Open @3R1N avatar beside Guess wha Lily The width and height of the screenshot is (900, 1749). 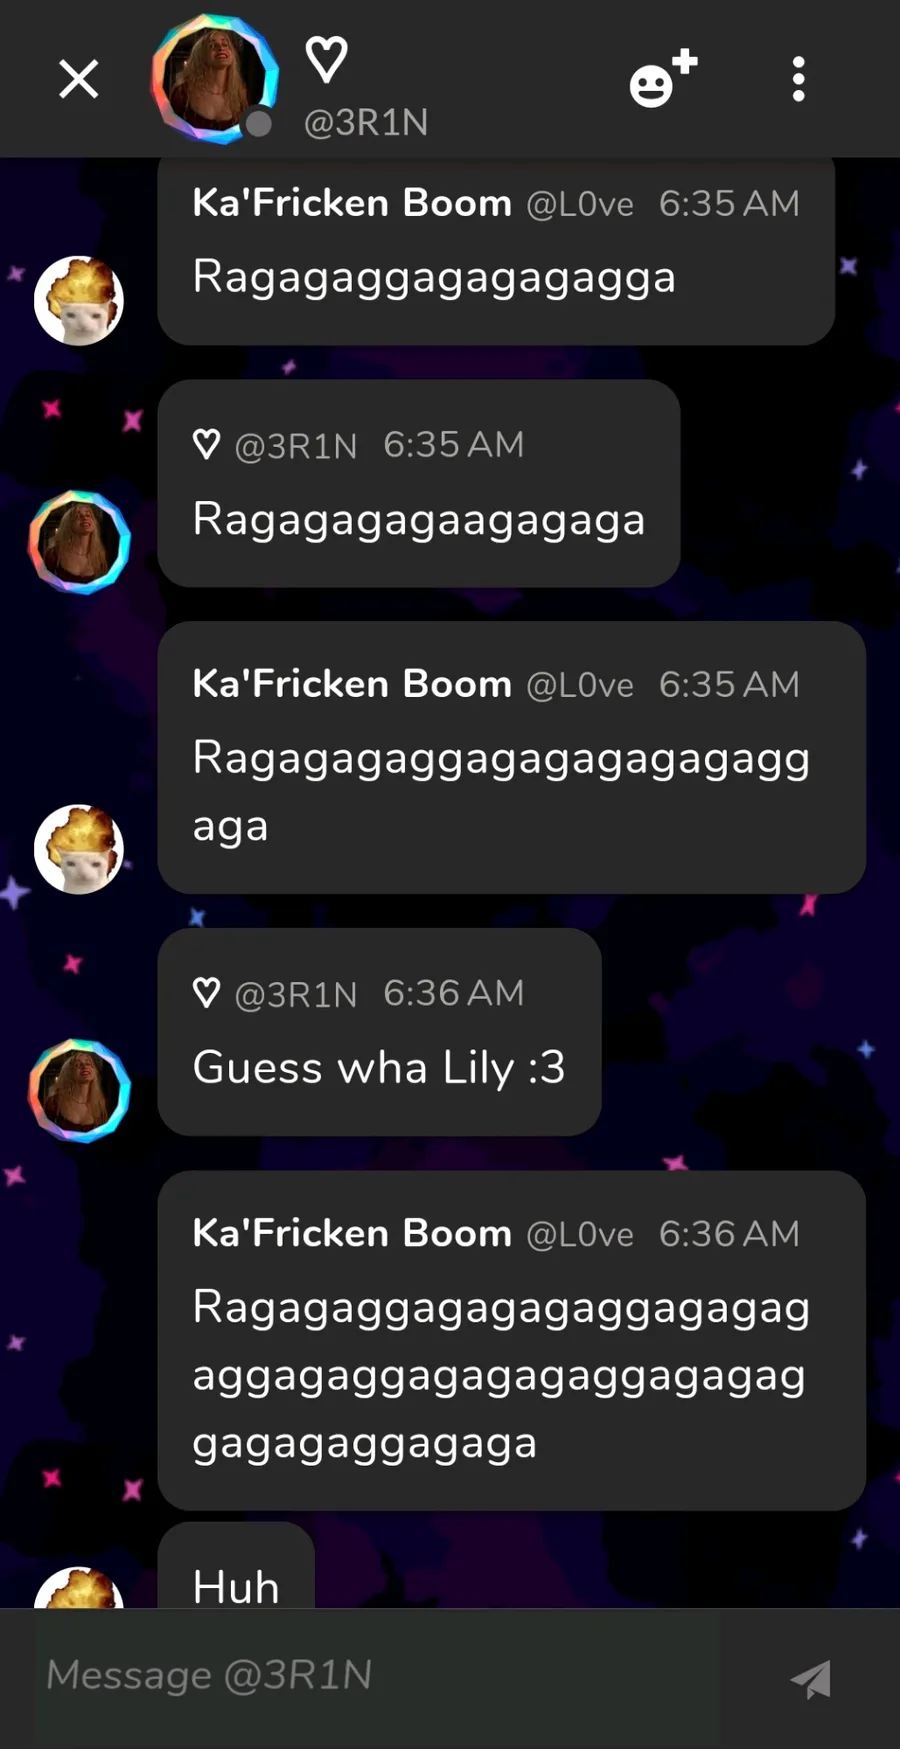79,1090
